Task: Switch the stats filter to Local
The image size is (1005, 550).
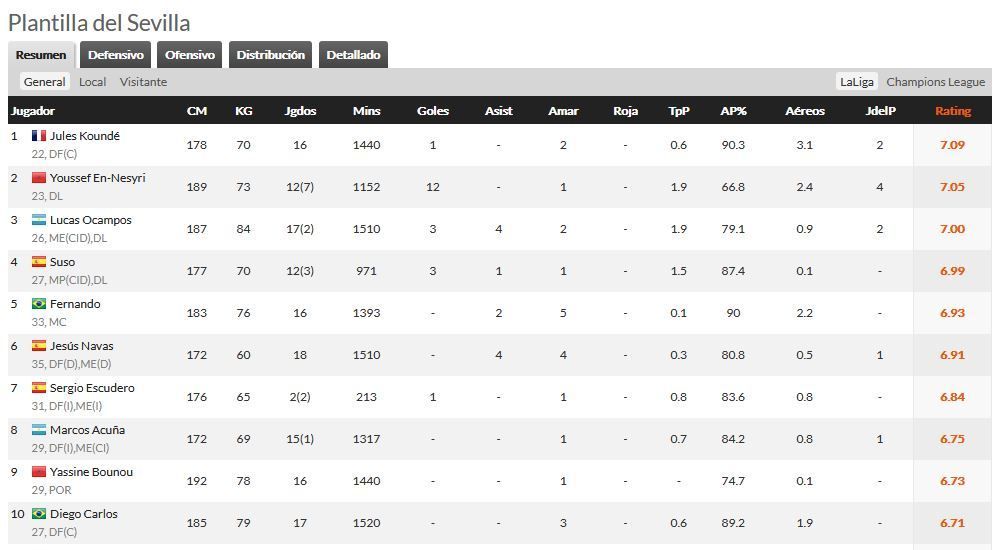Action: click(x=92, y=82)
